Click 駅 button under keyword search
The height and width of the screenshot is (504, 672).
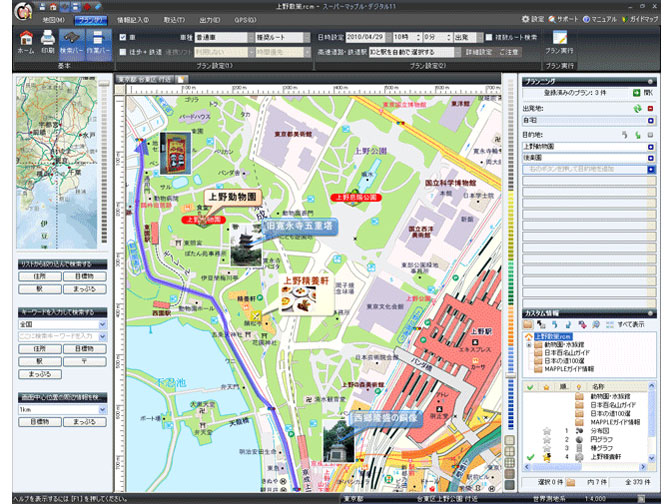click(40, 361)
